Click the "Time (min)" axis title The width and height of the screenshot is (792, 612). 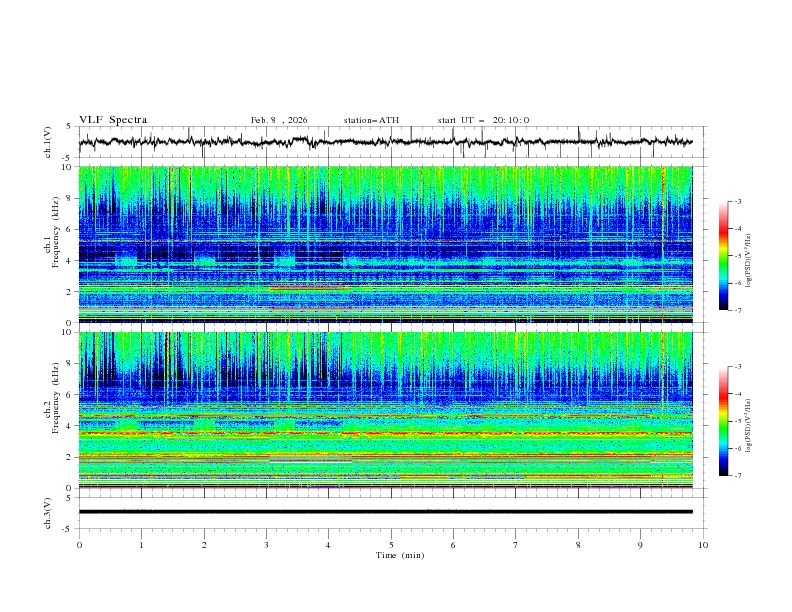point(400,555)
